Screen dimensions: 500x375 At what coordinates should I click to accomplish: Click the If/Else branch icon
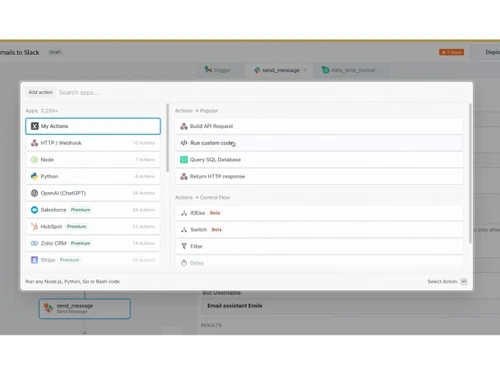tap(184, 213)
